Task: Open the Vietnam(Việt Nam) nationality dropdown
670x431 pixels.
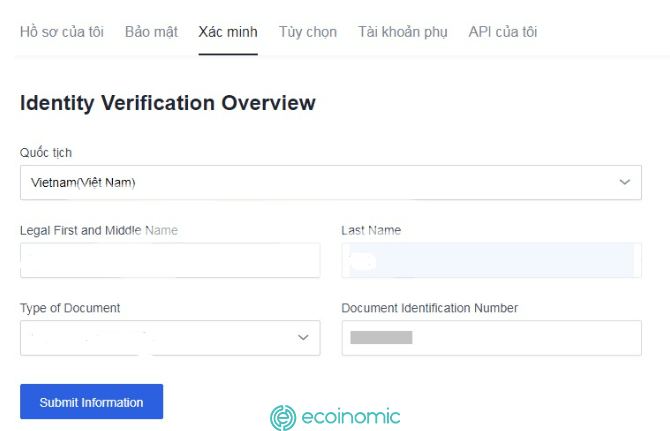Action: click(331, 182)
